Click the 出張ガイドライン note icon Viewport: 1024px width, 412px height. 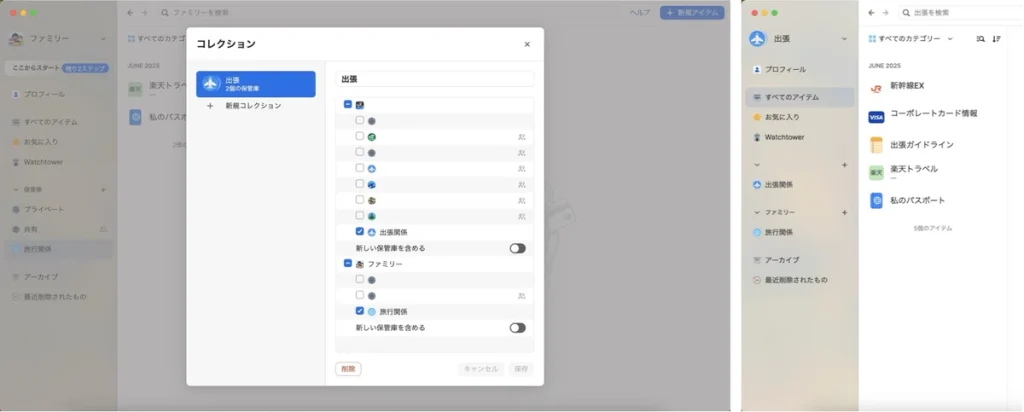876,145
